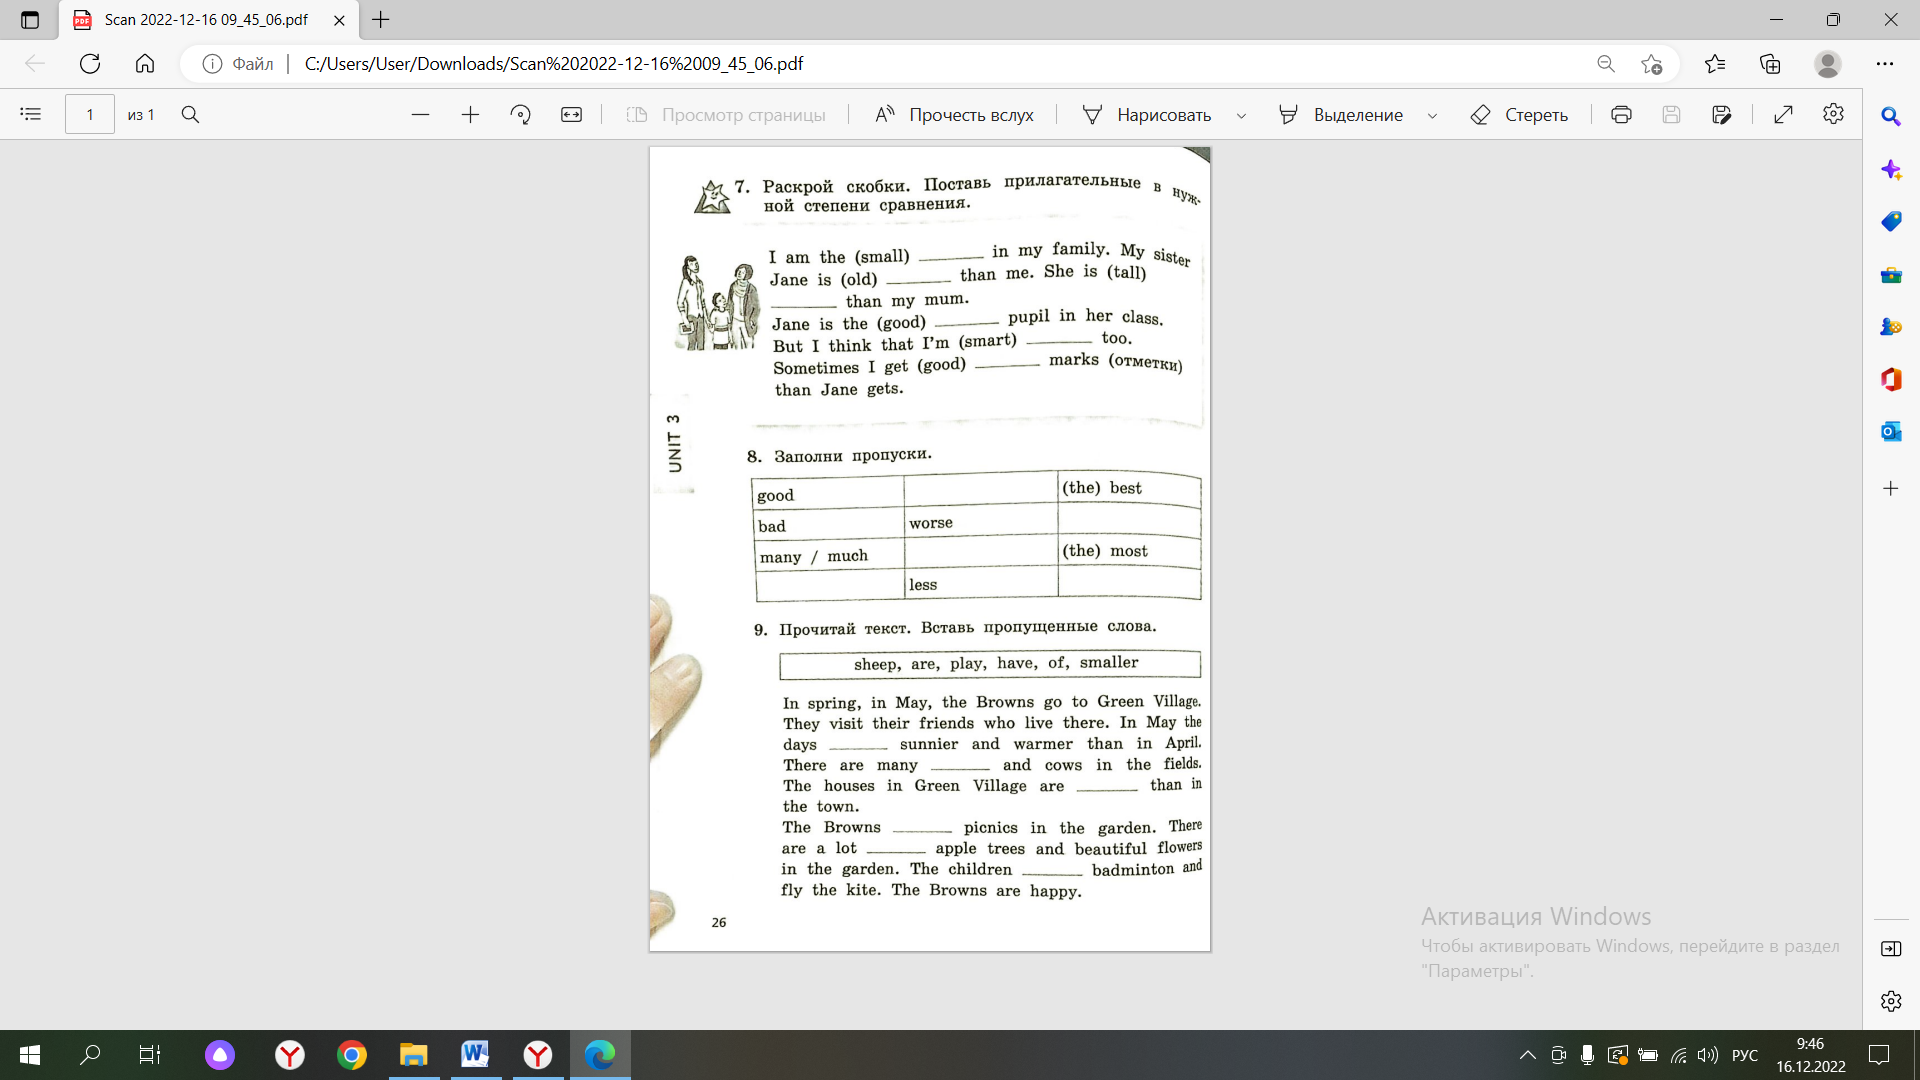
Task: Click the rotate page icon
Action: pos(520,114)
